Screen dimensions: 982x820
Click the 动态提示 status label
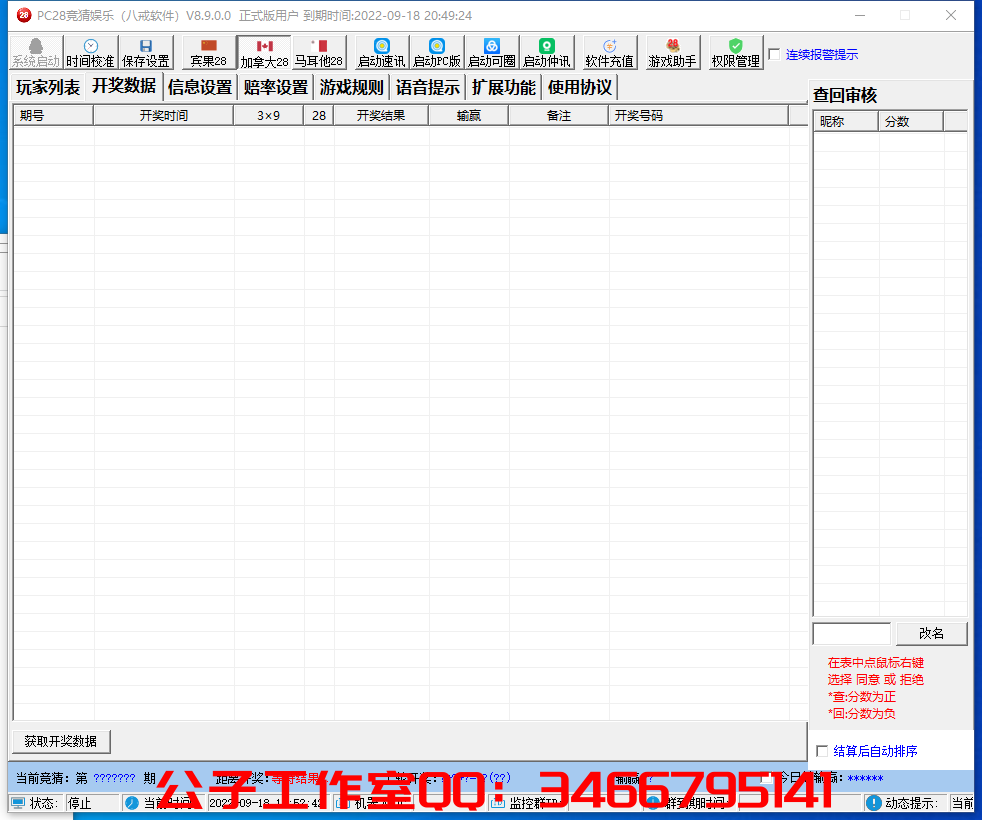click(x=911, y=803)
